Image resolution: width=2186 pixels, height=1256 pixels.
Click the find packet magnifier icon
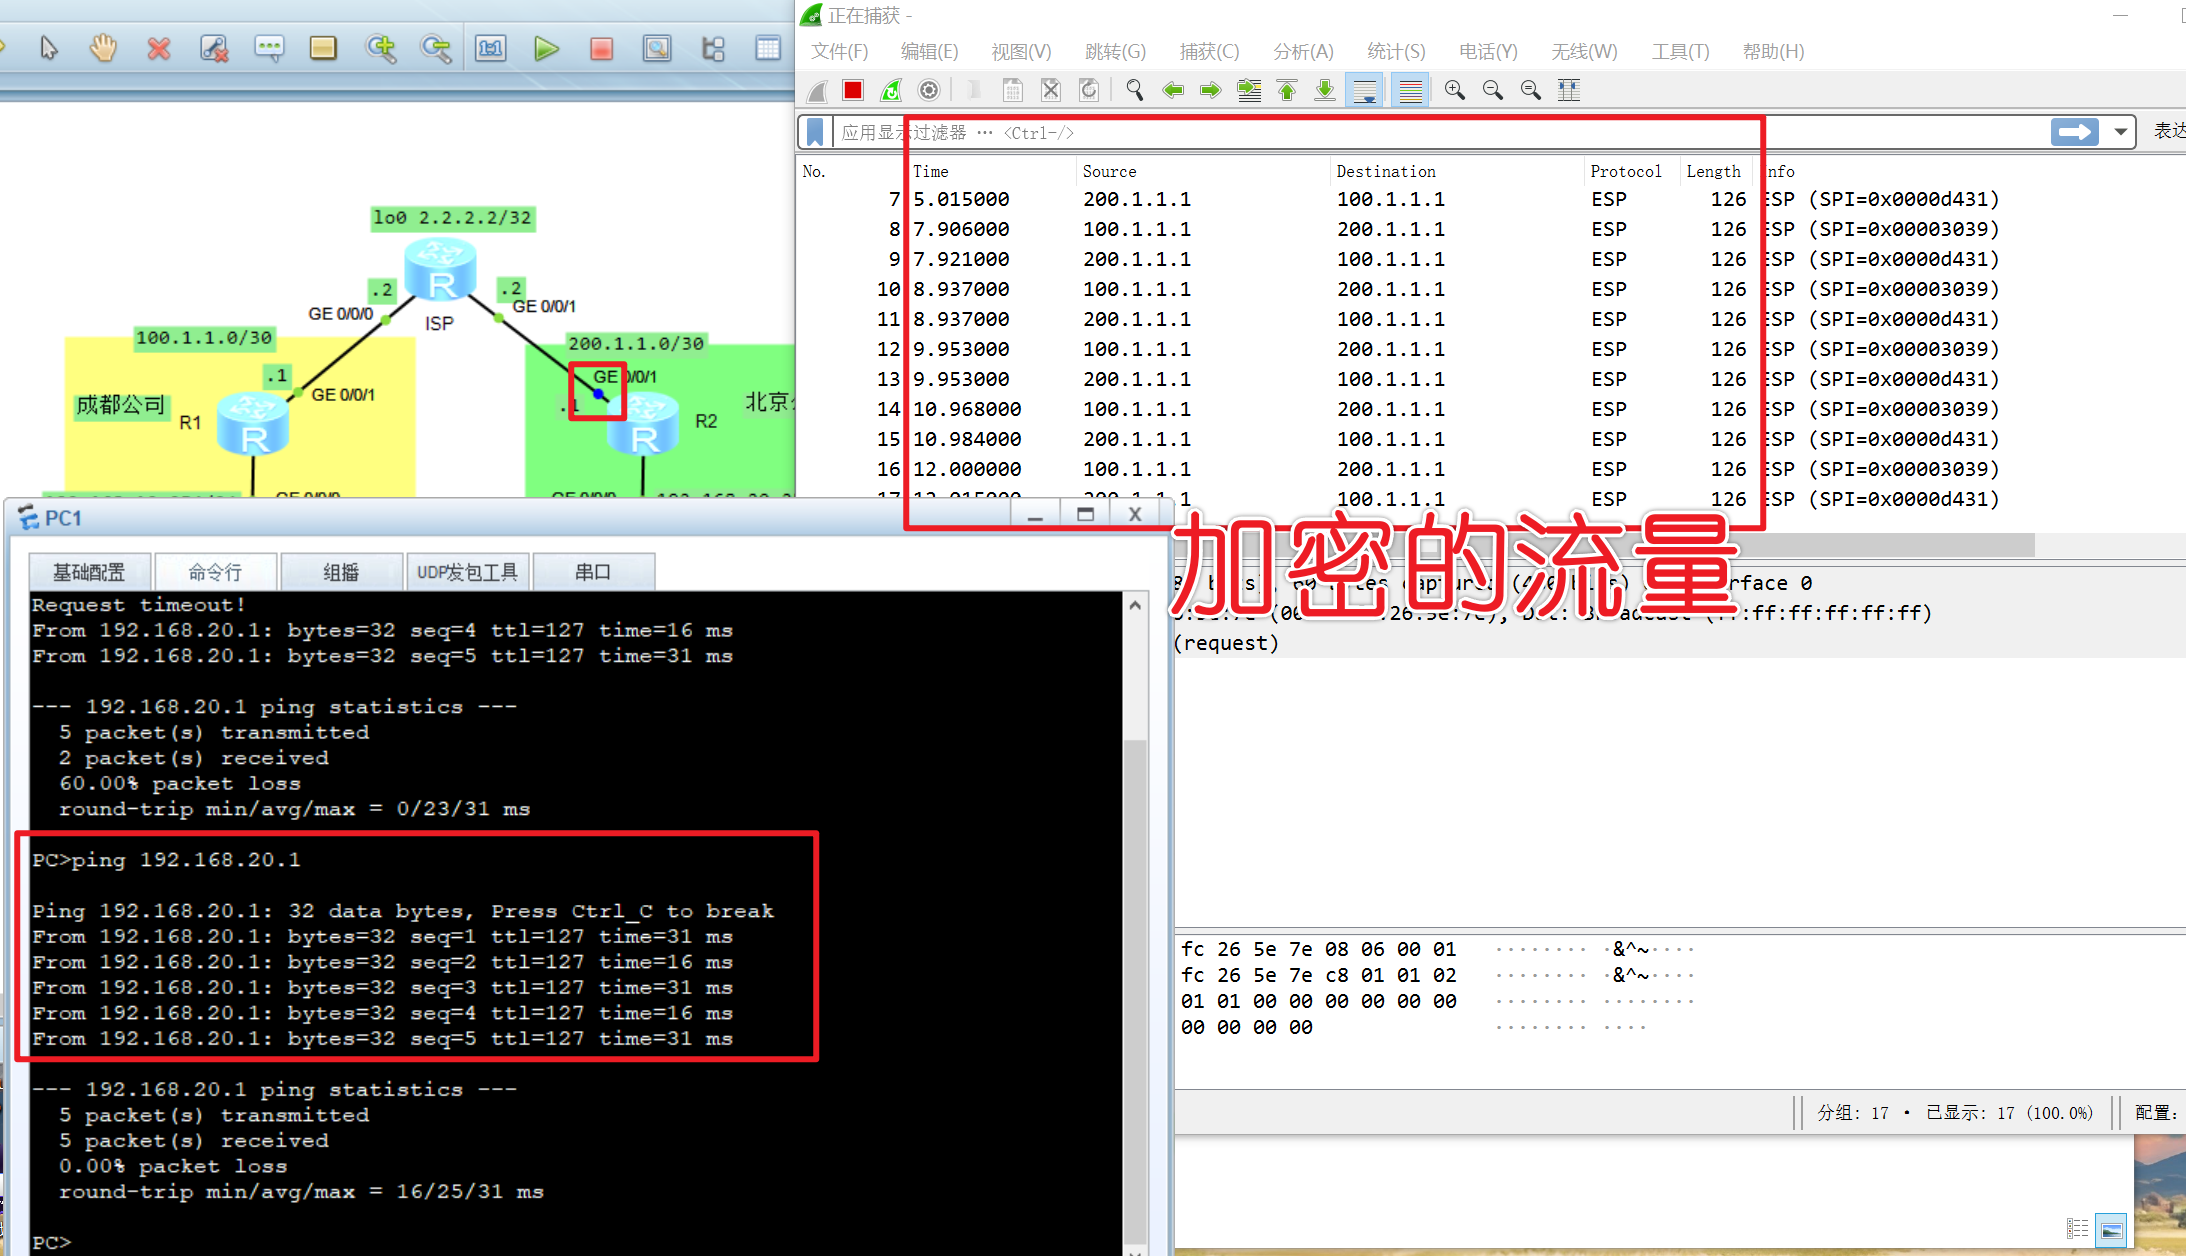(x=1134, y=90)
